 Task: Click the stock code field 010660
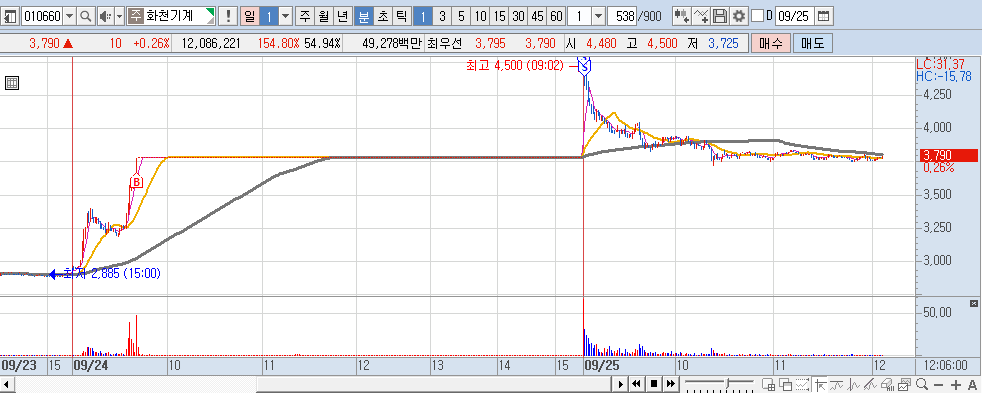[x=42, y=16]
